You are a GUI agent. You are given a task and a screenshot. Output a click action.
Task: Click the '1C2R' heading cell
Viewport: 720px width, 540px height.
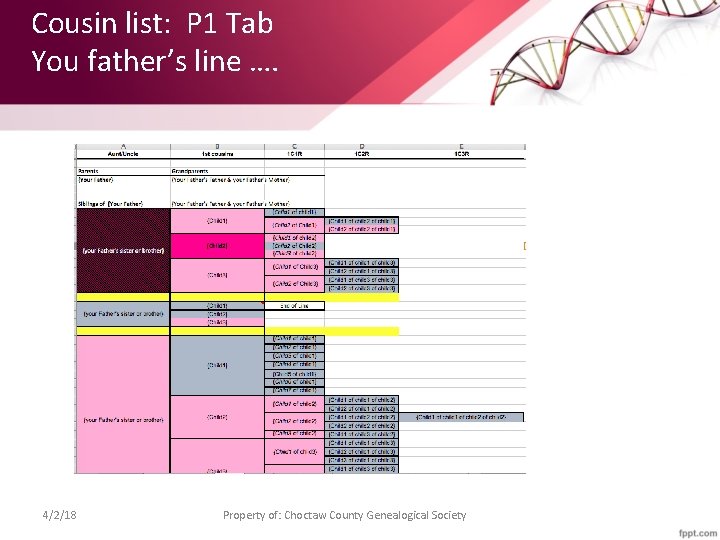click(x=362, y=154)
